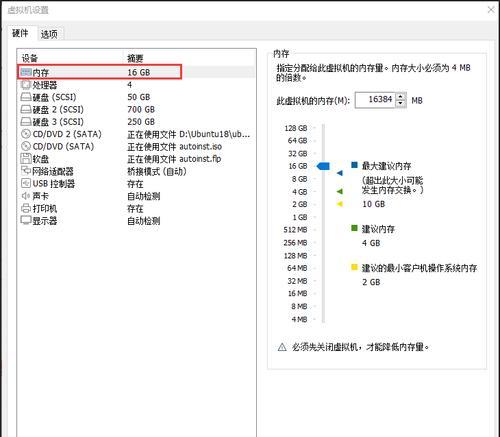Image resolution: width=500 pixels, height=437 pixels.
Task: Open the 硬件 hardware tab
Action: (20, 33)
